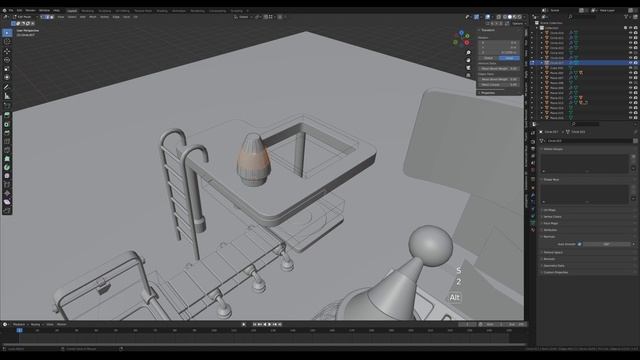Image resolution: width=640 pixels, height=360 pixels.
Task: Switch to solid viewport shading
Action: [510, 17]
